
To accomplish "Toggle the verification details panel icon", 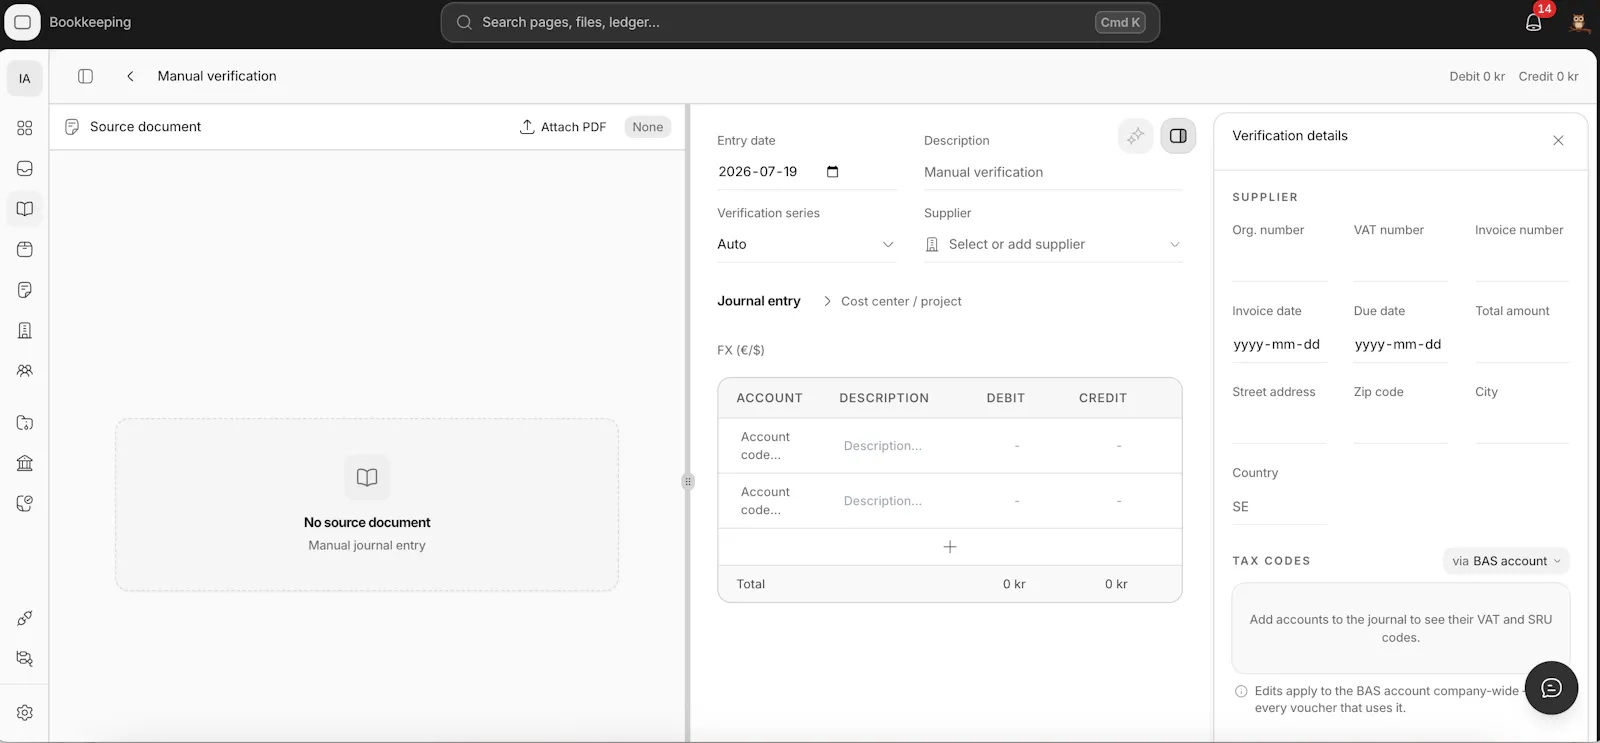I will point(1178,136).
